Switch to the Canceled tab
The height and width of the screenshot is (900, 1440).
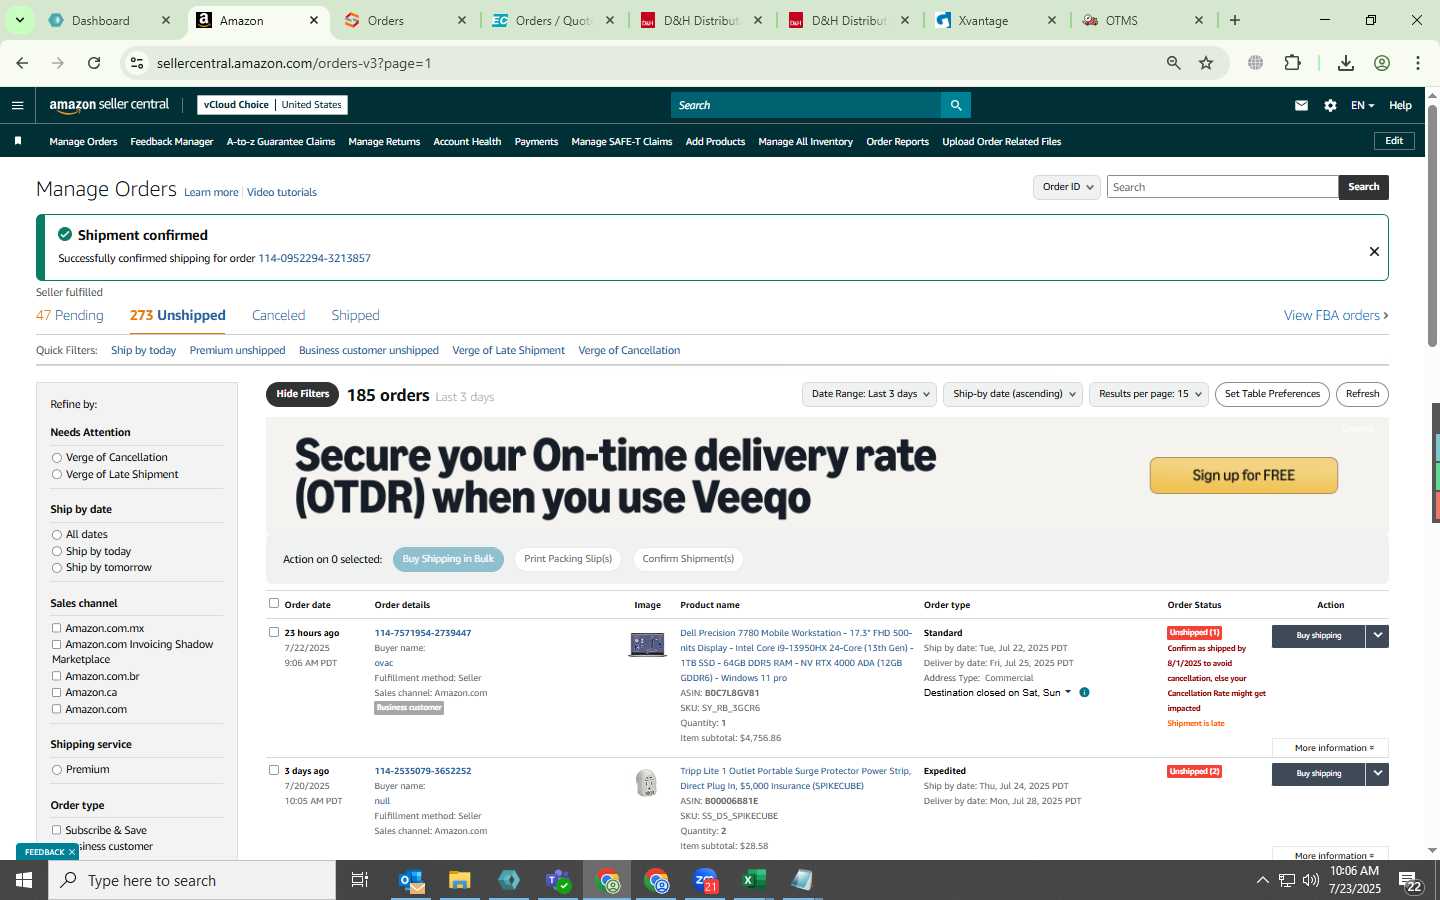point(278,315)
